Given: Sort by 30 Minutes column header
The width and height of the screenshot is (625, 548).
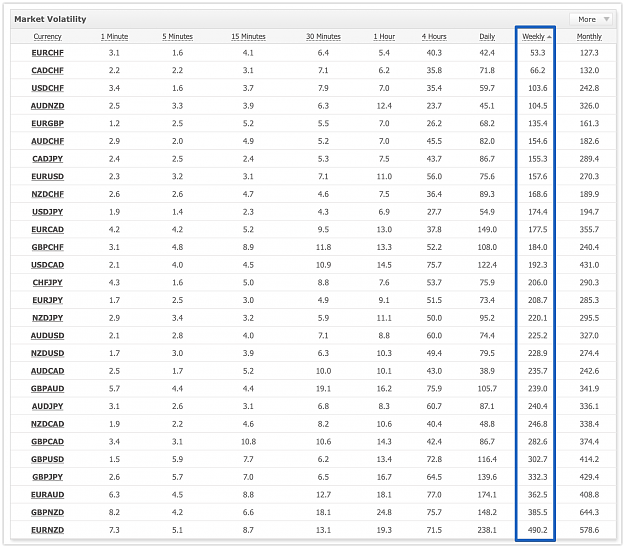Looking at the screenshot, I should [x=323, y=37].
